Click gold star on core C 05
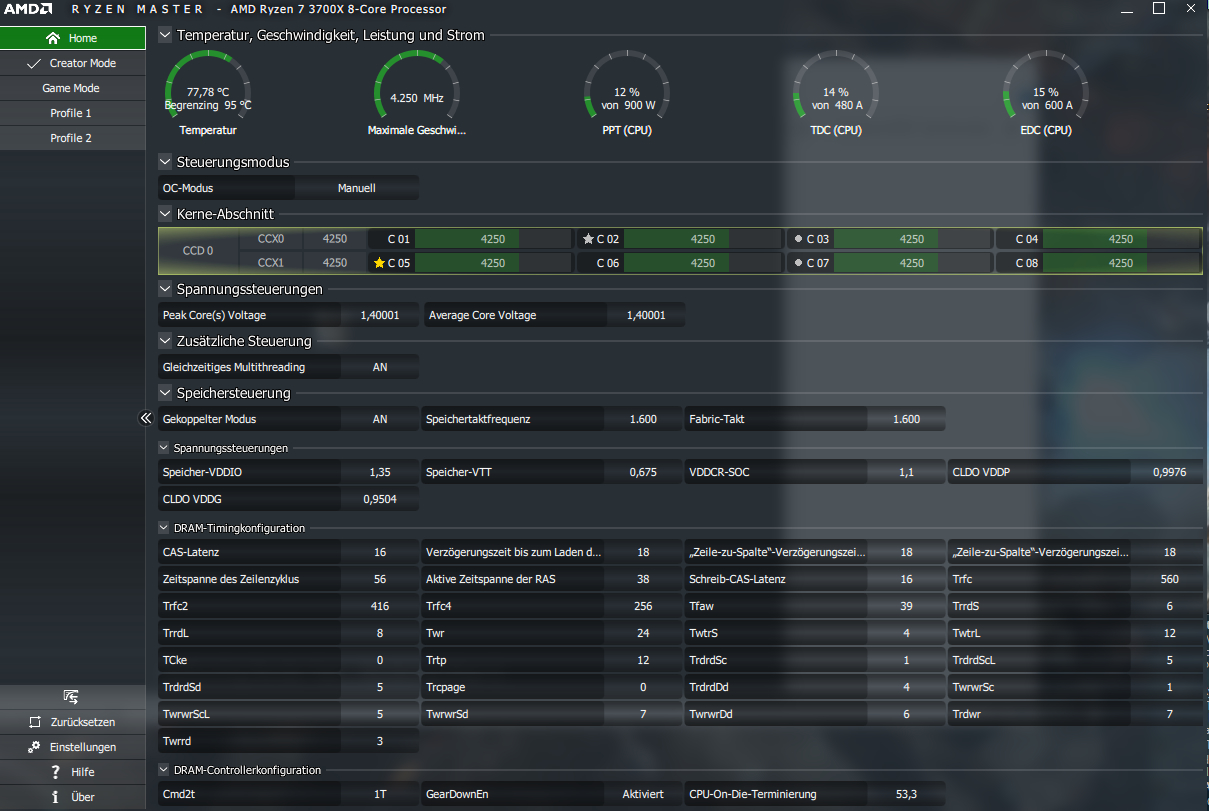 379,263
